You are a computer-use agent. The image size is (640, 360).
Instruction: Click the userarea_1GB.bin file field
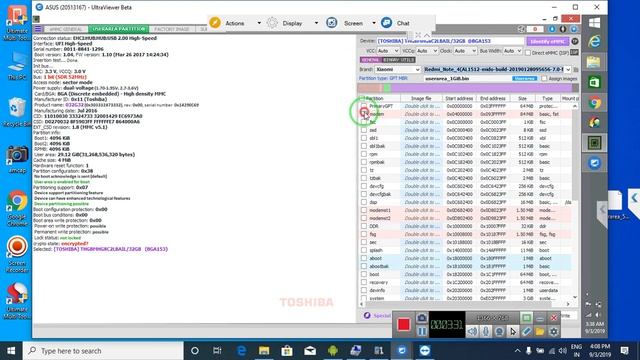pyautogui.click(x=468, y=78)
